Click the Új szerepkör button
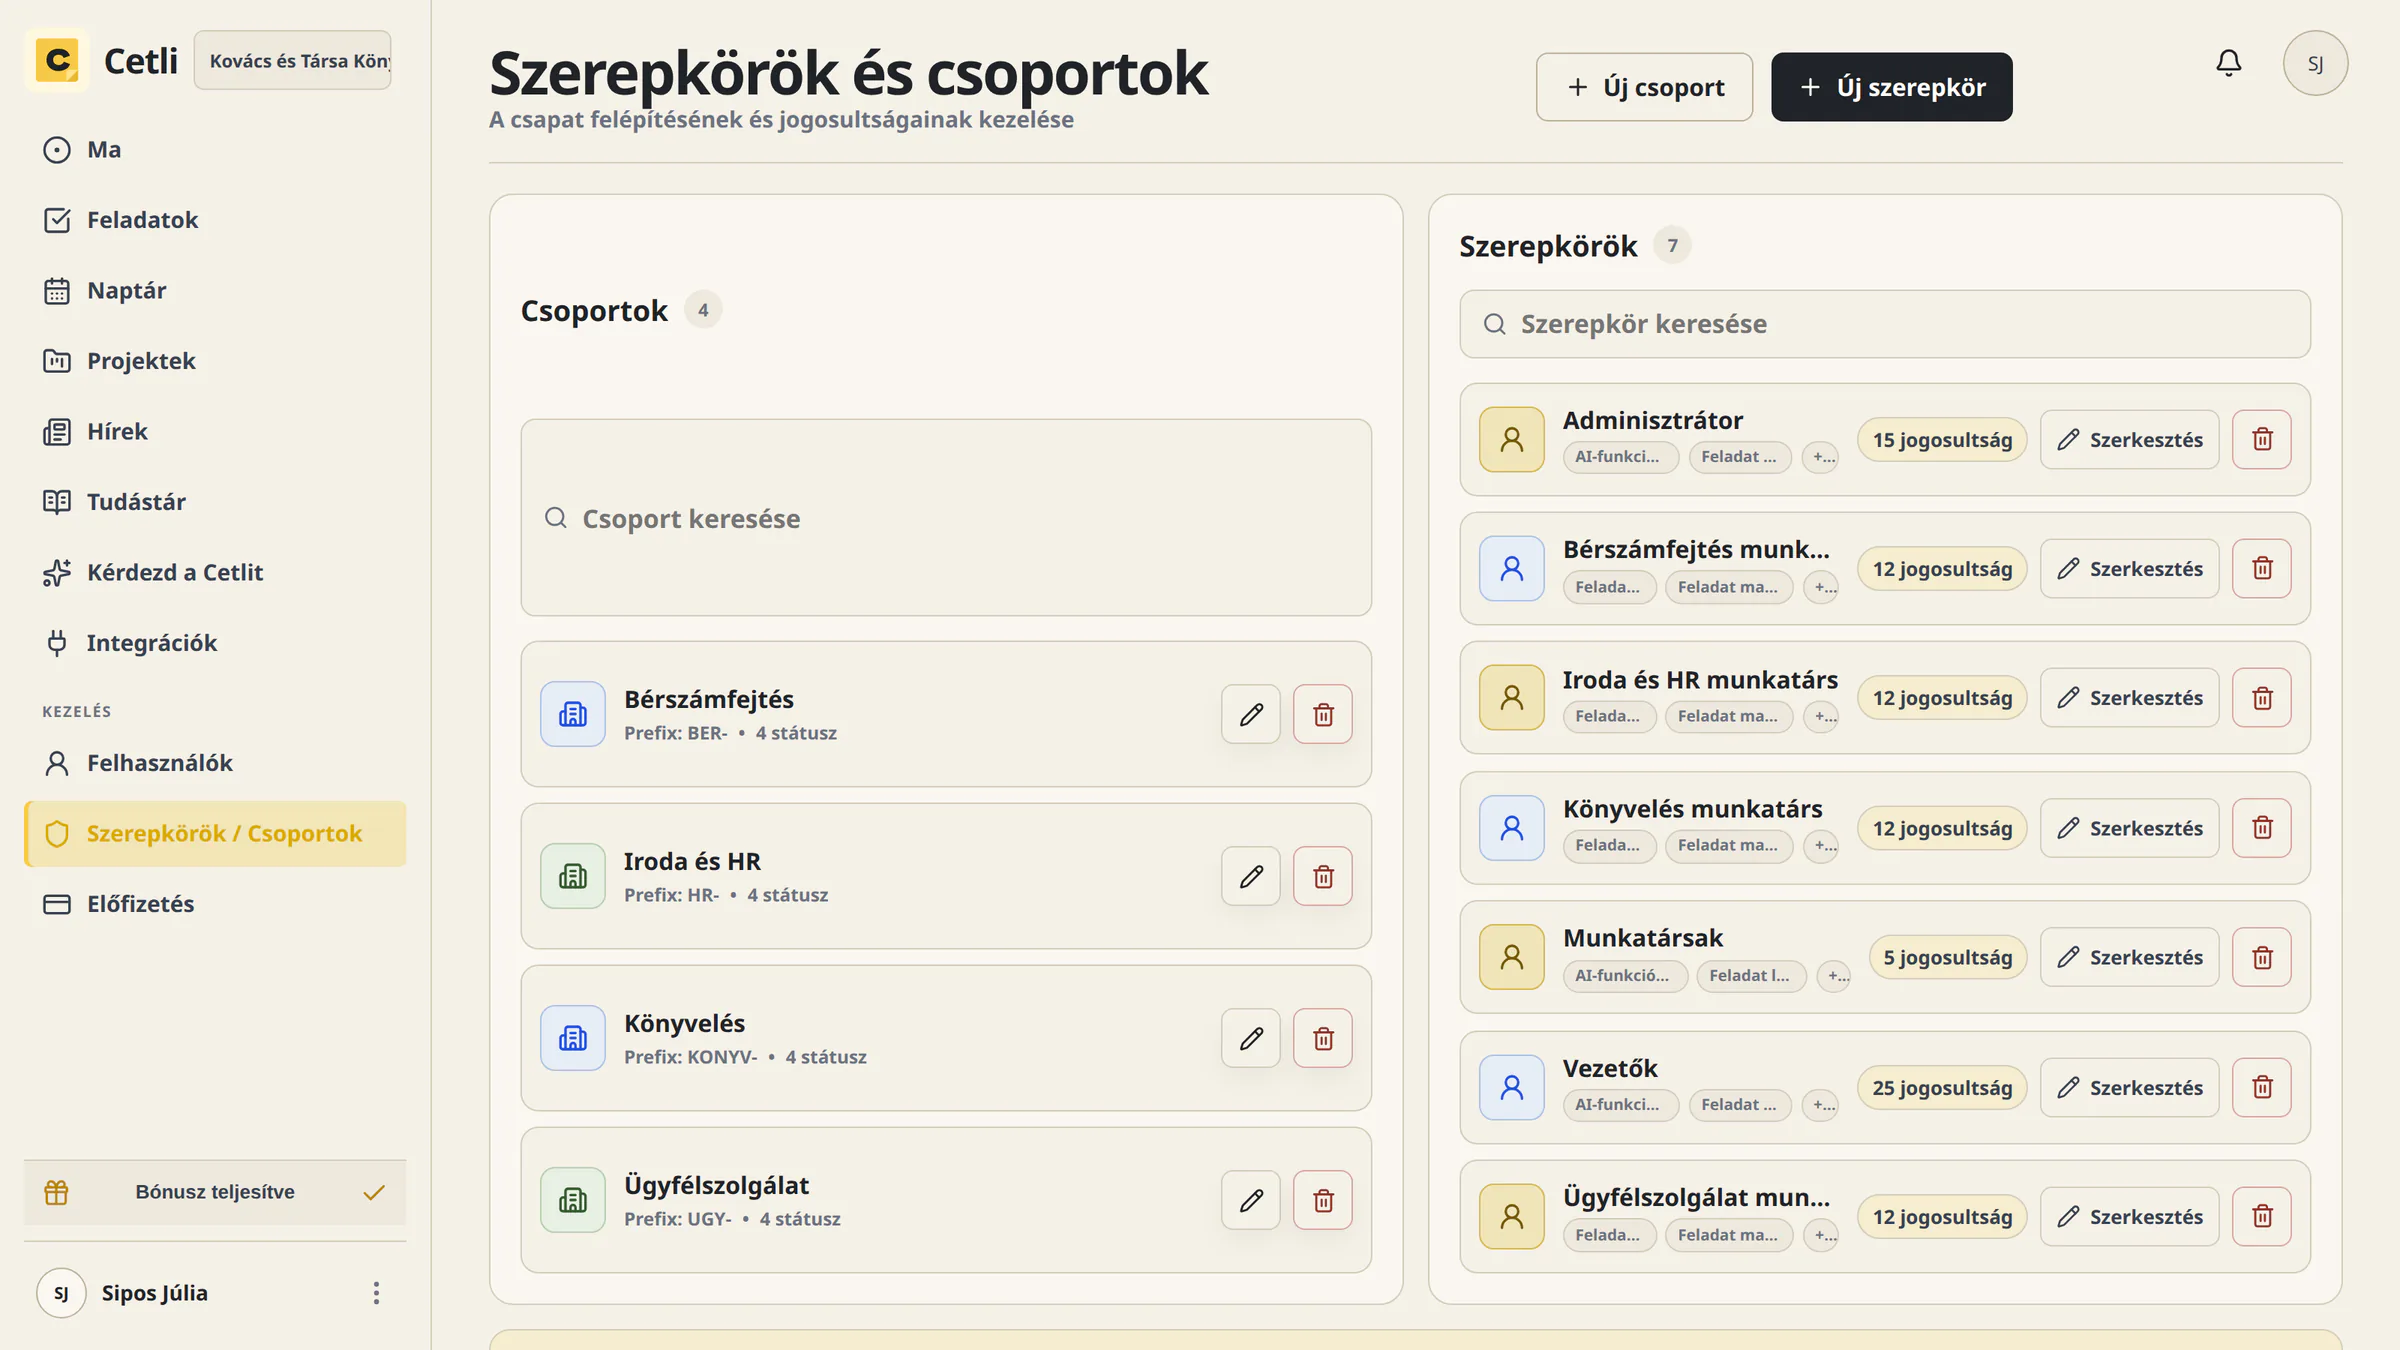This screenshot has height=1350, width=2400. [1891, 87]
